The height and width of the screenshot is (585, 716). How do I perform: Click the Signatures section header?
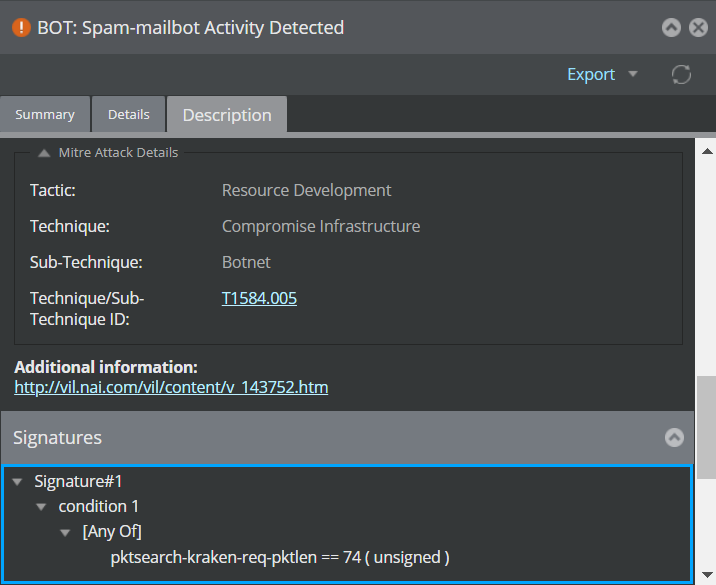tap(347, 437)
